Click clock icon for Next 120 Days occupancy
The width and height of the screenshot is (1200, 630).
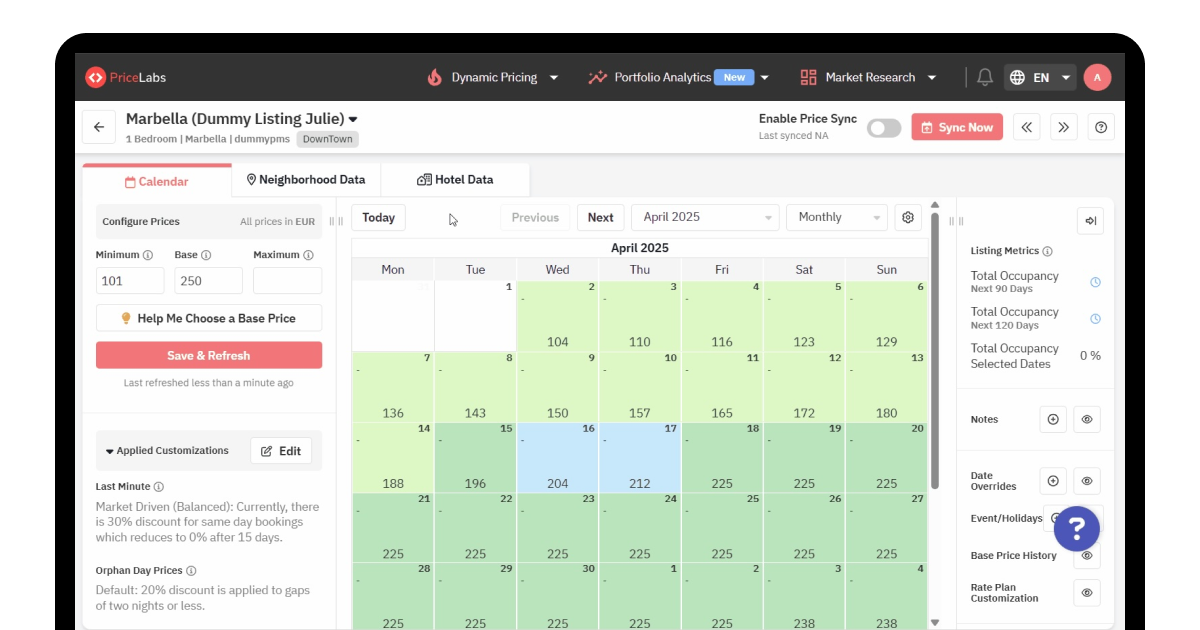pyautogui.click(x=1095, y=319)
